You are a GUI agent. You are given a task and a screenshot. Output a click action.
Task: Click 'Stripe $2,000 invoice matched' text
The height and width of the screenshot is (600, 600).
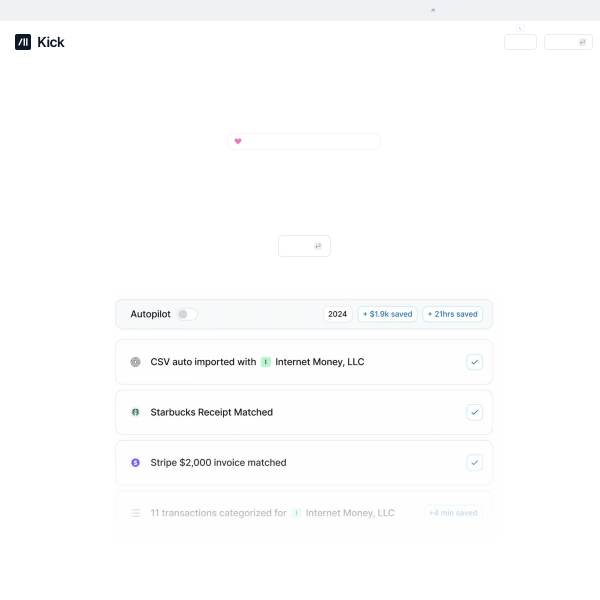218,463
